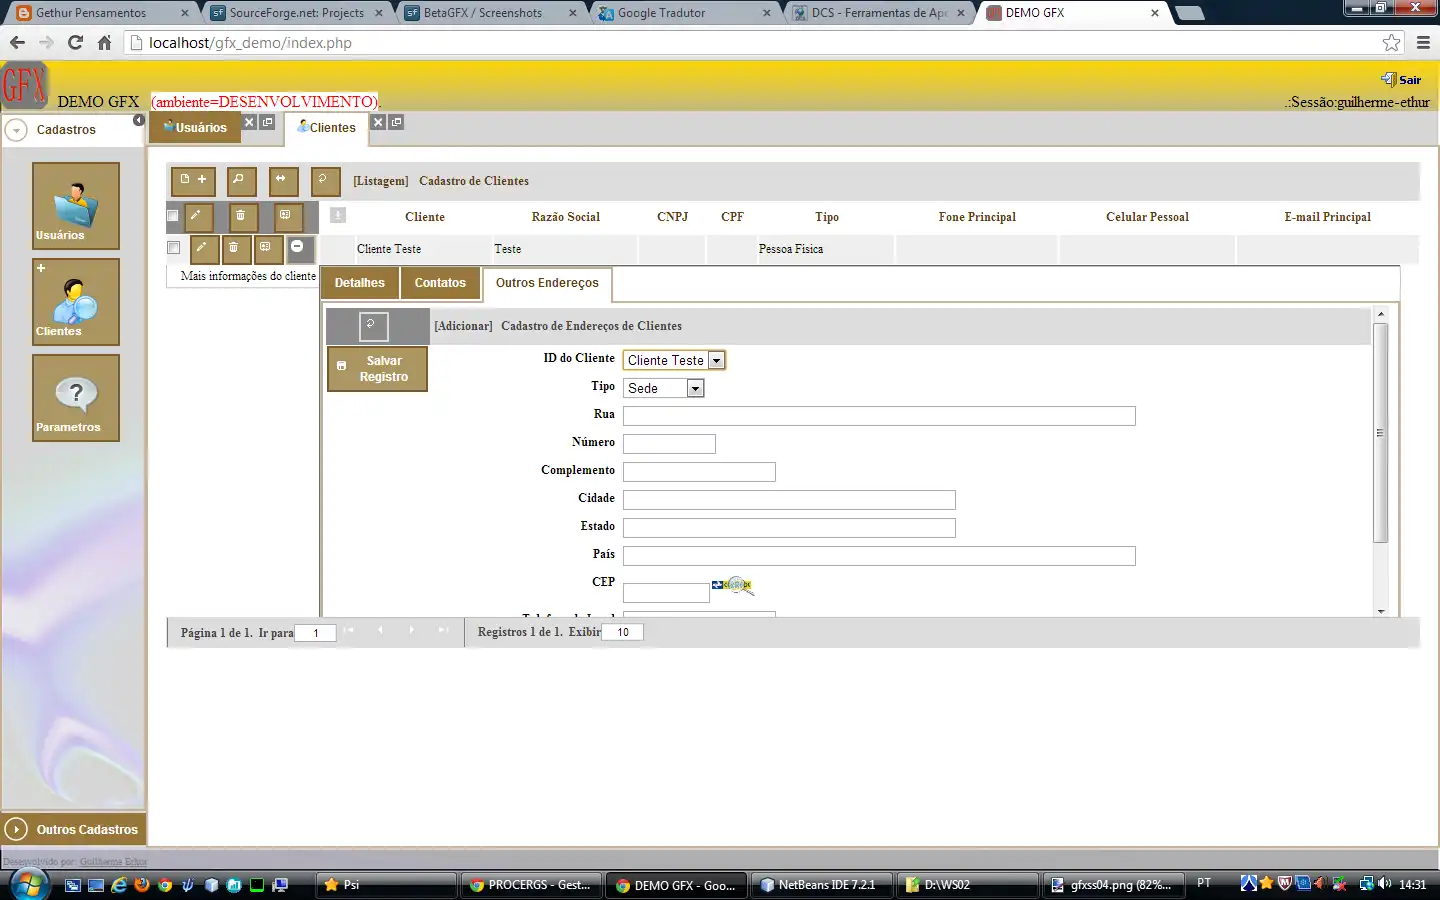Select the Outros Endereços sub-tab

[x=547, y=283]
